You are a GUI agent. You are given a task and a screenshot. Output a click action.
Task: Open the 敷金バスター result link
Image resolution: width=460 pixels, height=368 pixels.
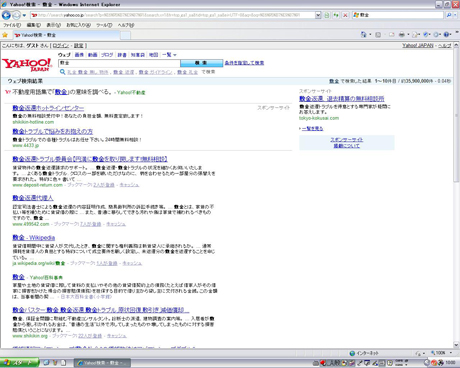click(x=101, y=310)
